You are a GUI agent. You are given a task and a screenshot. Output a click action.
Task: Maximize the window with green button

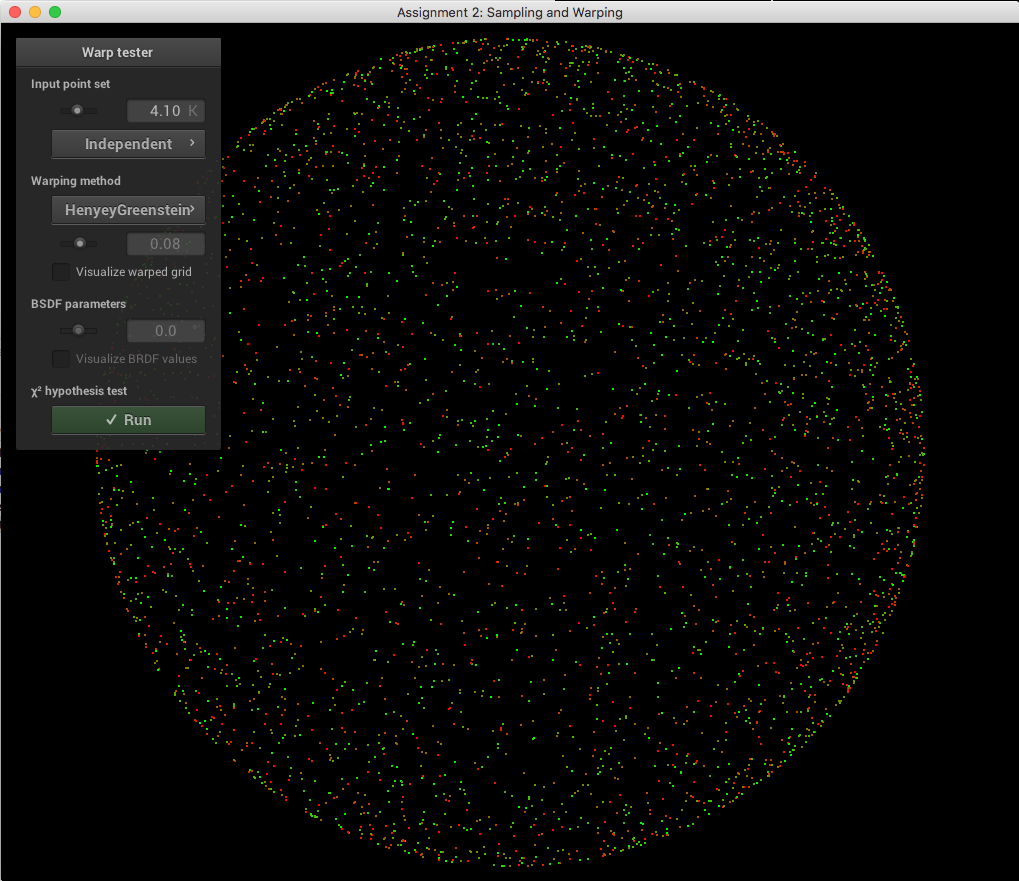click(x=55, y=12)
